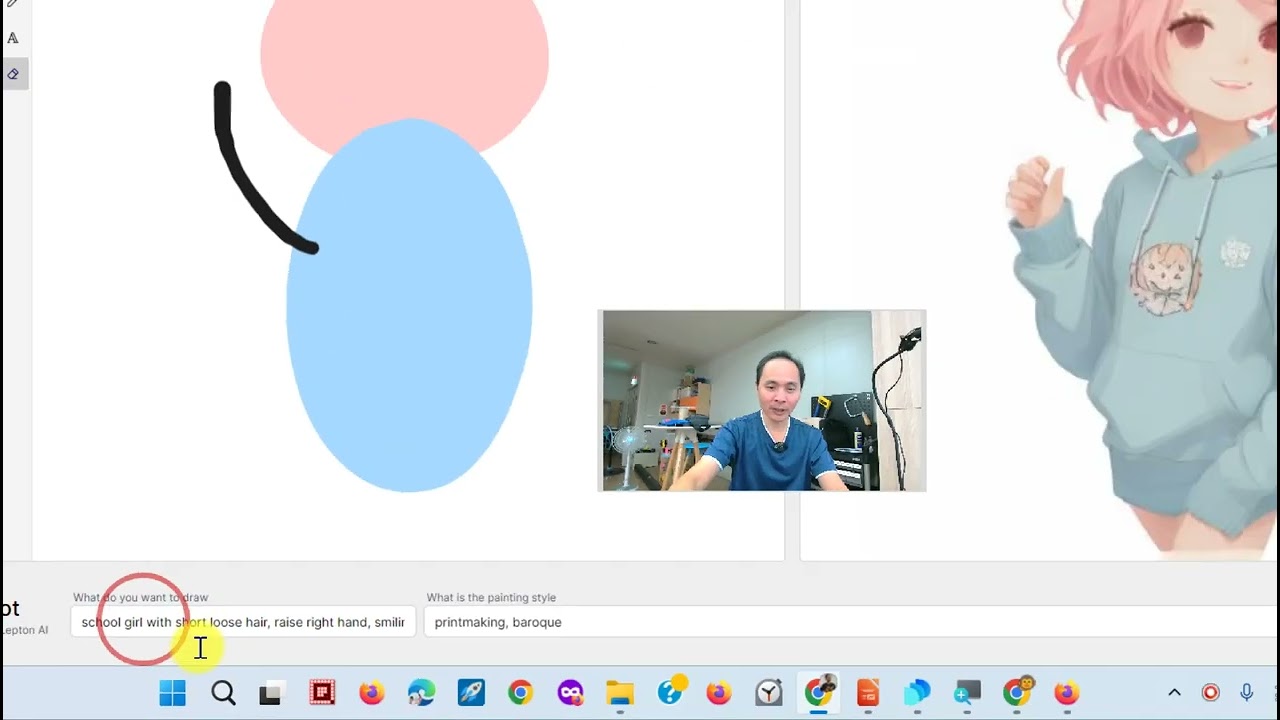Click the 'Lepton AI' text
The width and height of the screenshot is (1280, 720).
[x=25, y=630]
